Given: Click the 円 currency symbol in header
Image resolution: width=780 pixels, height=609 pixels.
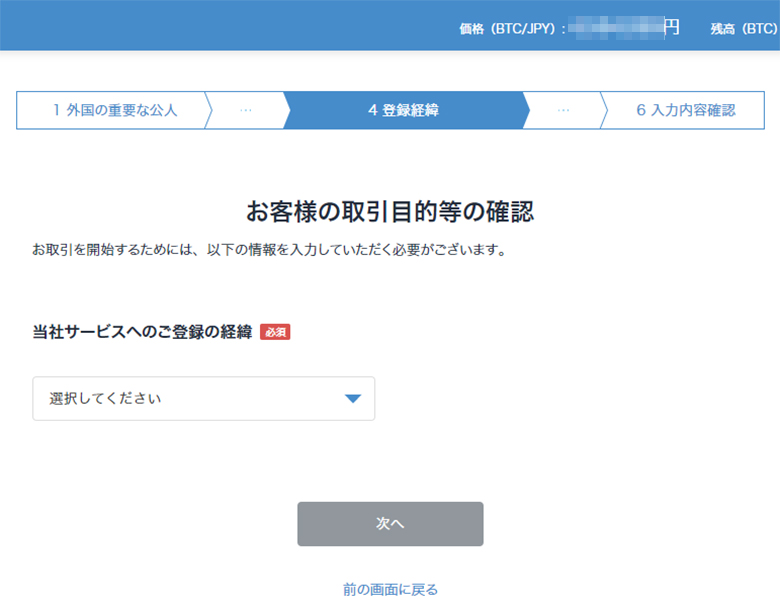Looking at the screenshot, I should pos(672,27).
